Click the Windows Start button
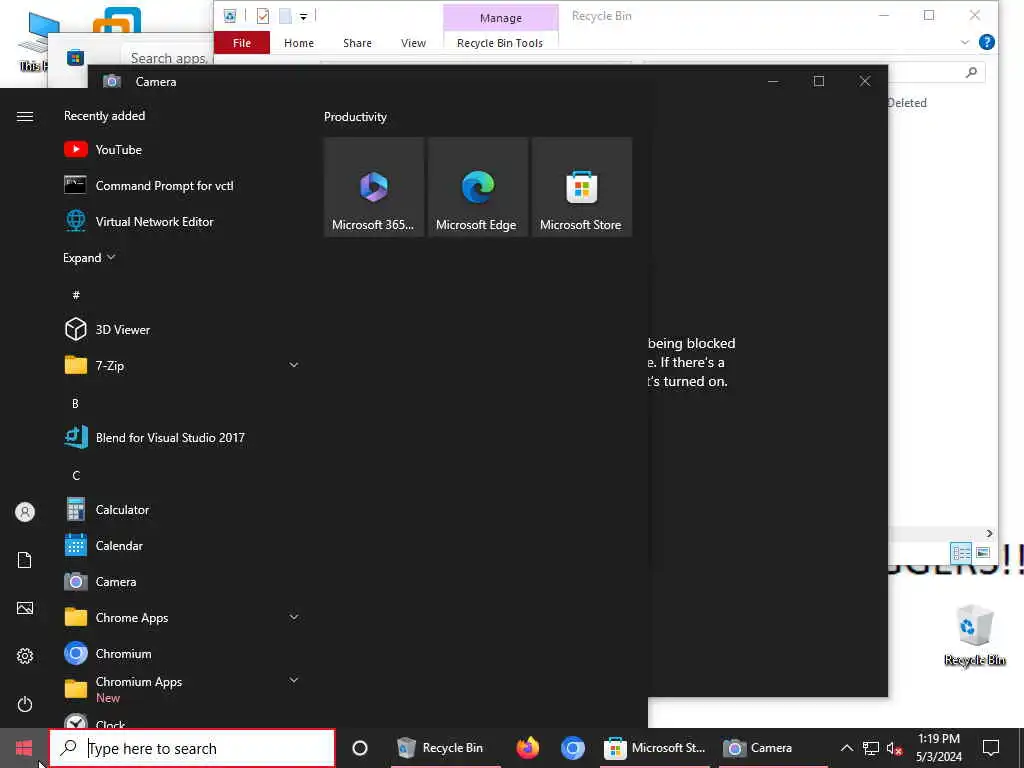The image size is (1024, 768). 24,748
